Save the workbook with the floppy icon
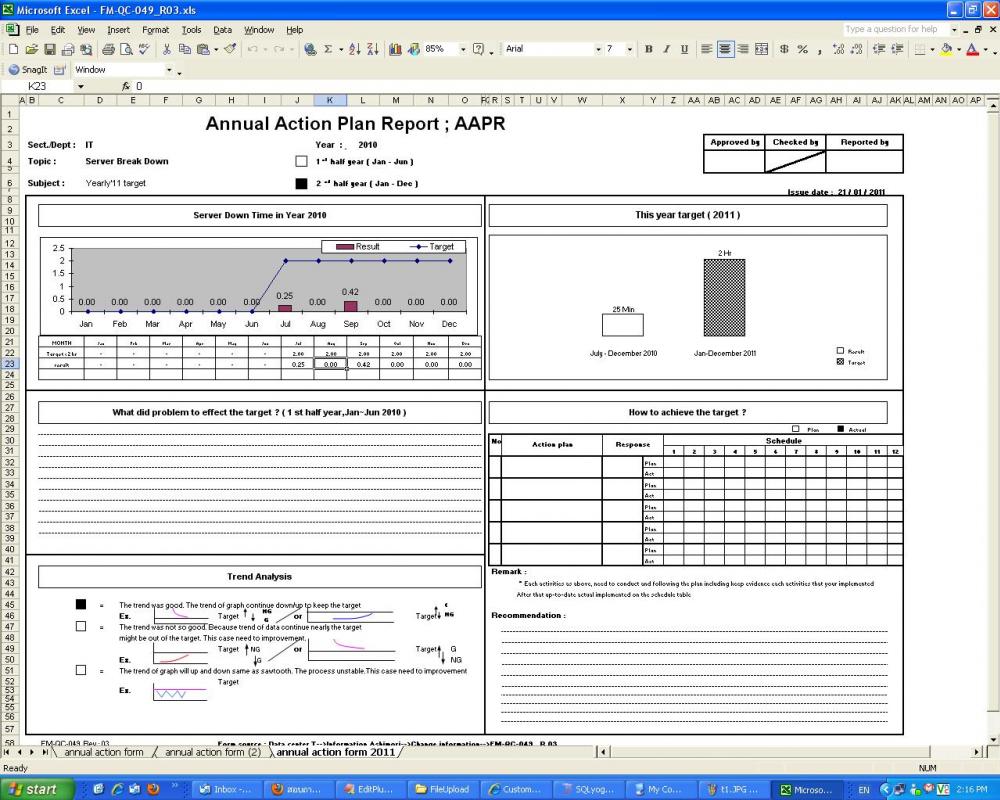 [x=49, y=49]
